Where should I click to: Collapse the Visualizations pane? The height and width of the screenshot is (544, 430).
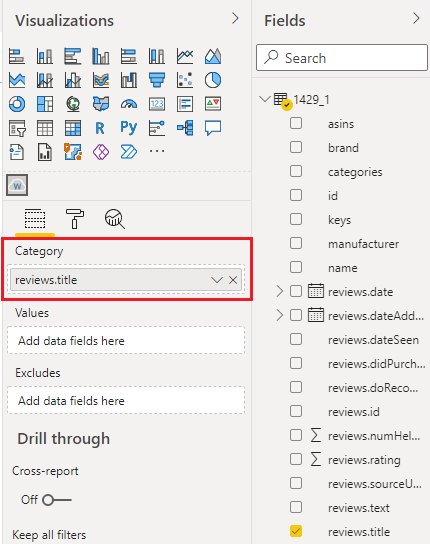click(x=235, y=18)
